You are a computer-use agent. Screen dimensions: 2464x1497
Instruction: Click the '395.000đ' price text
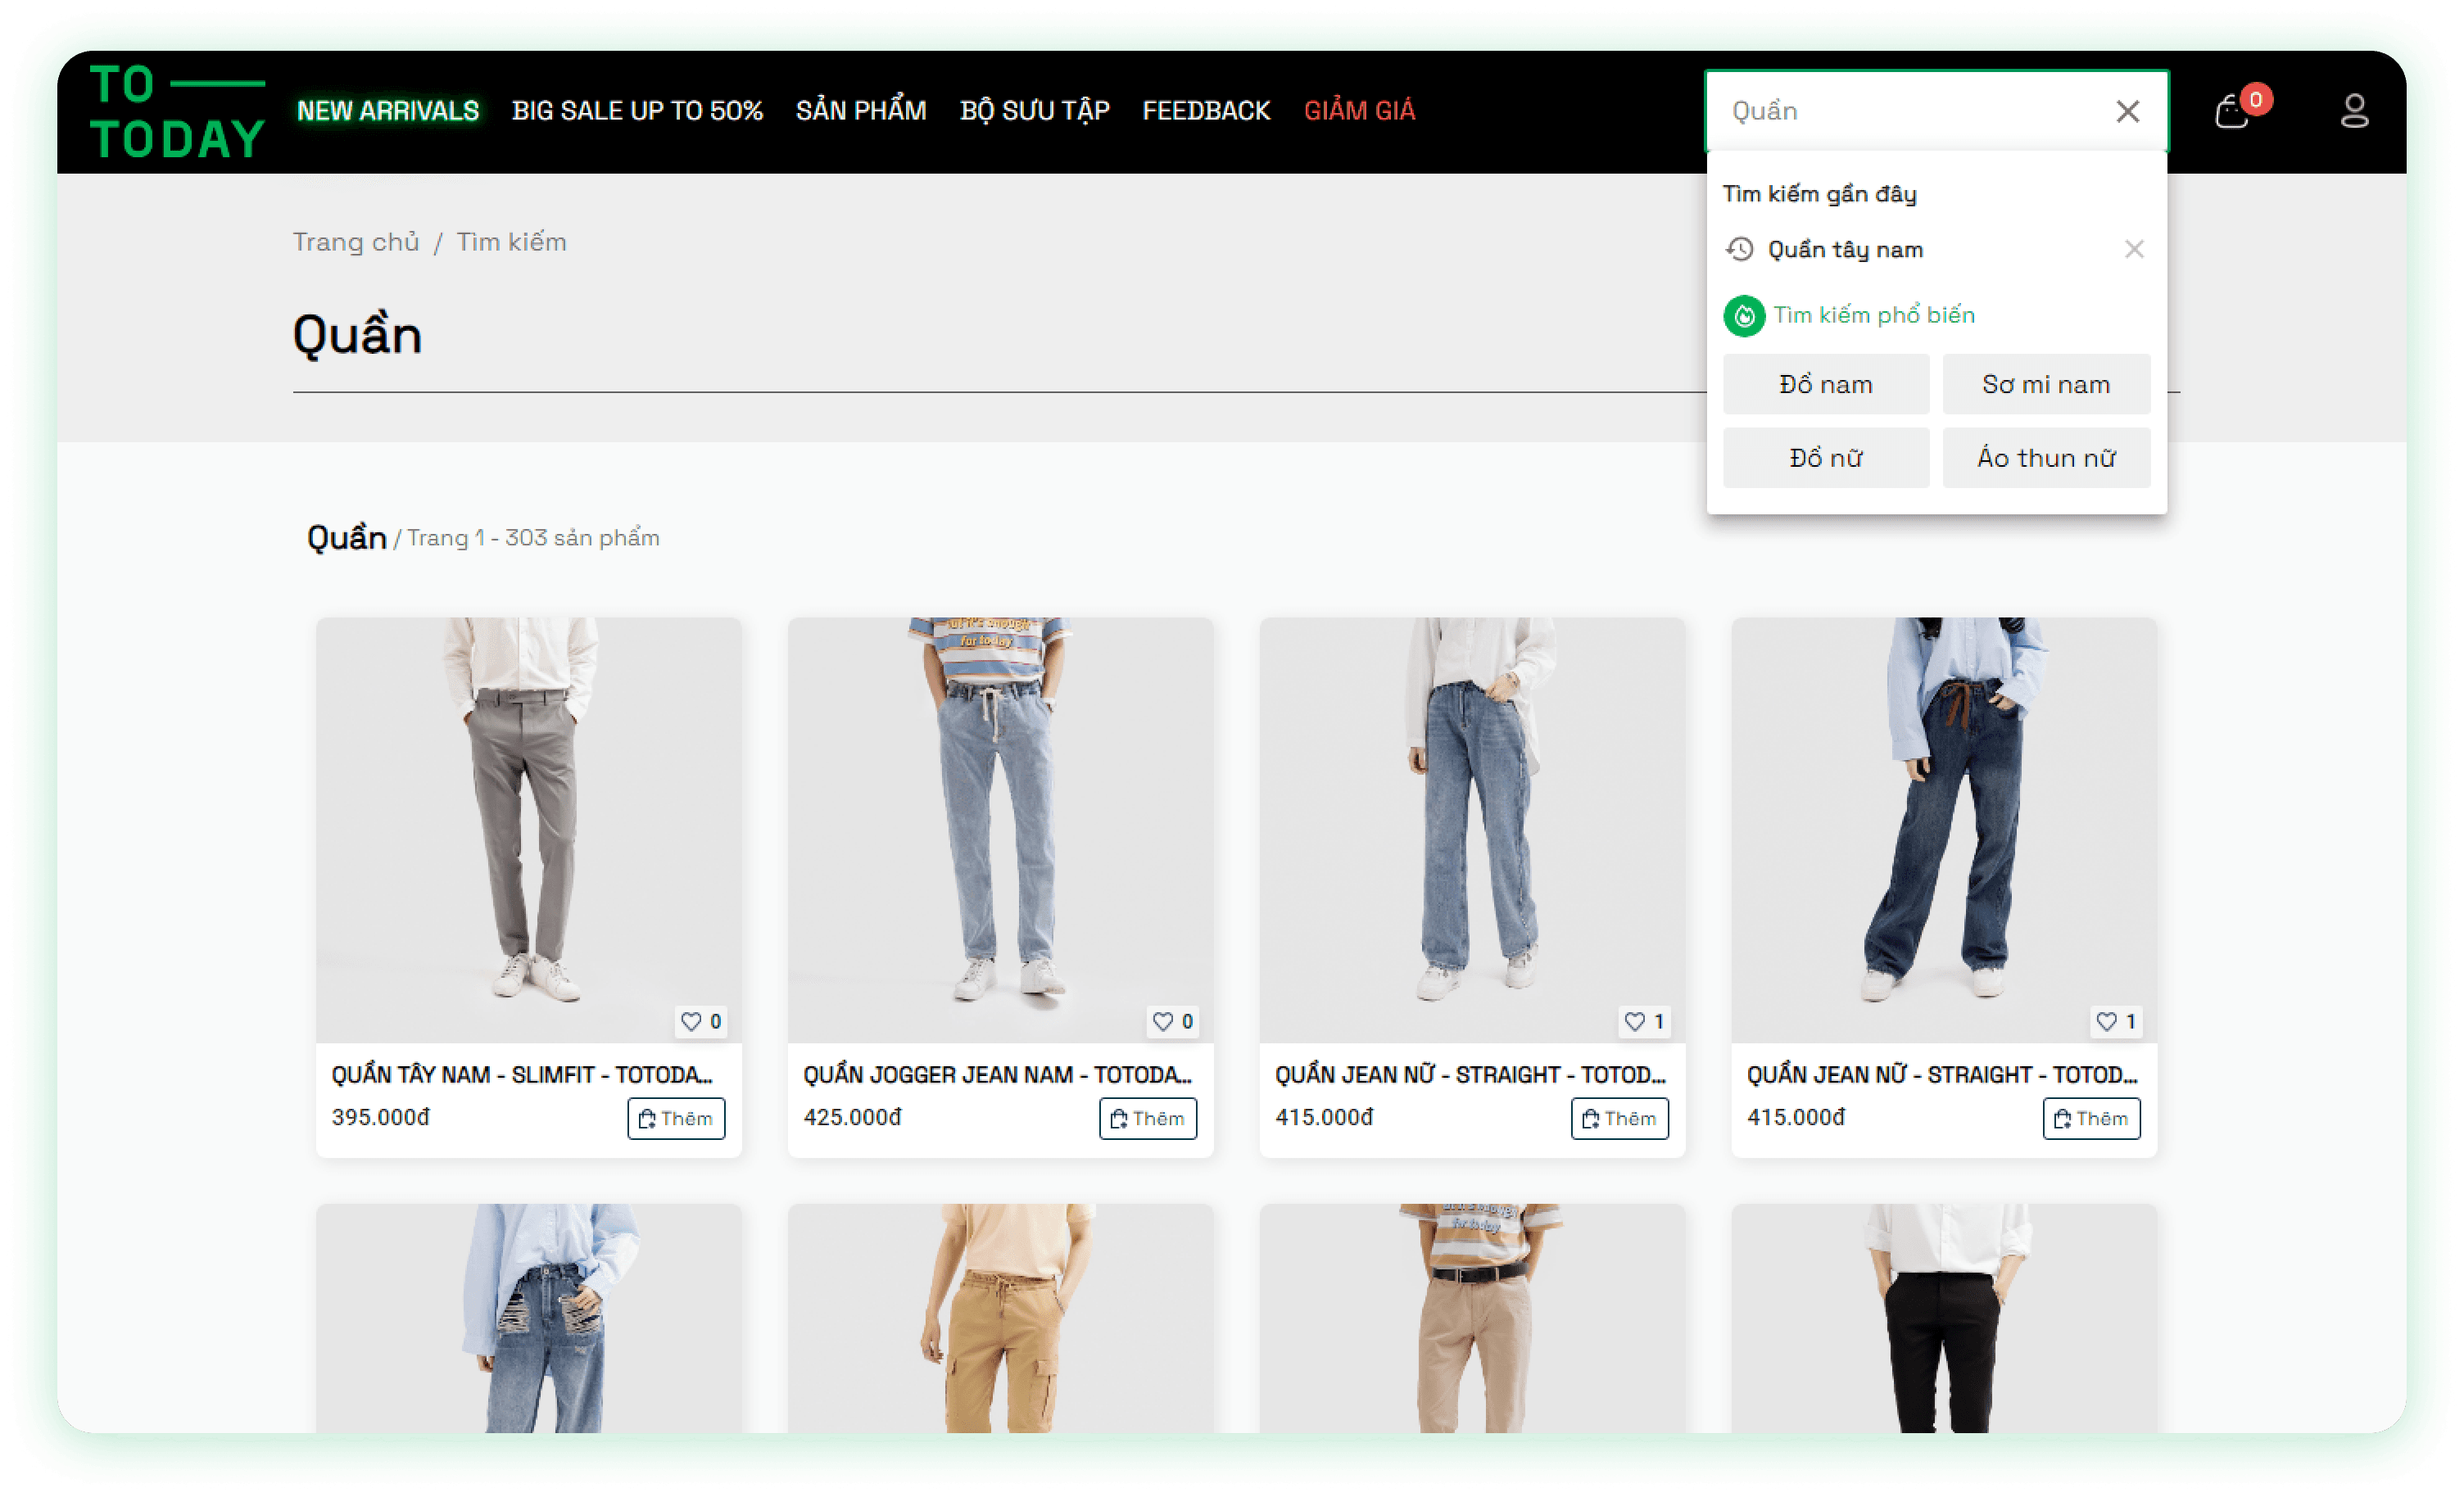pyautogui.click(x=381, y=1117)
